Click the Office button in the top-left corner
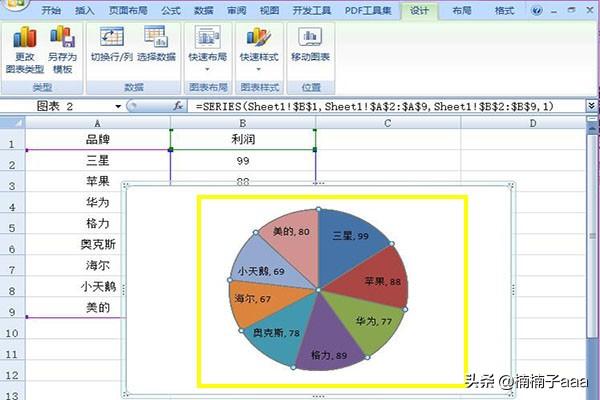600x400 pixels. coord(15,4)
